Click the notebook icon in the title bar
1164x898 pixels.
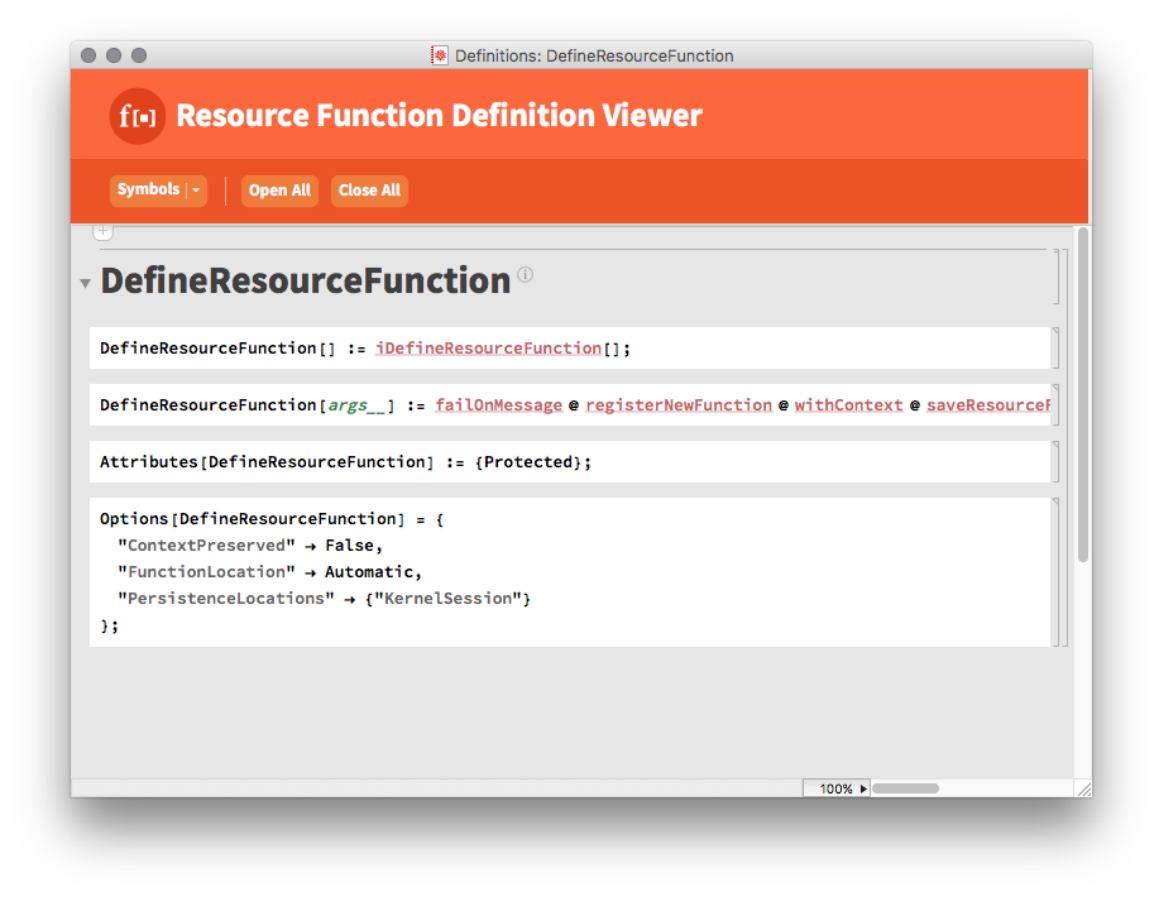coord(440,56)
